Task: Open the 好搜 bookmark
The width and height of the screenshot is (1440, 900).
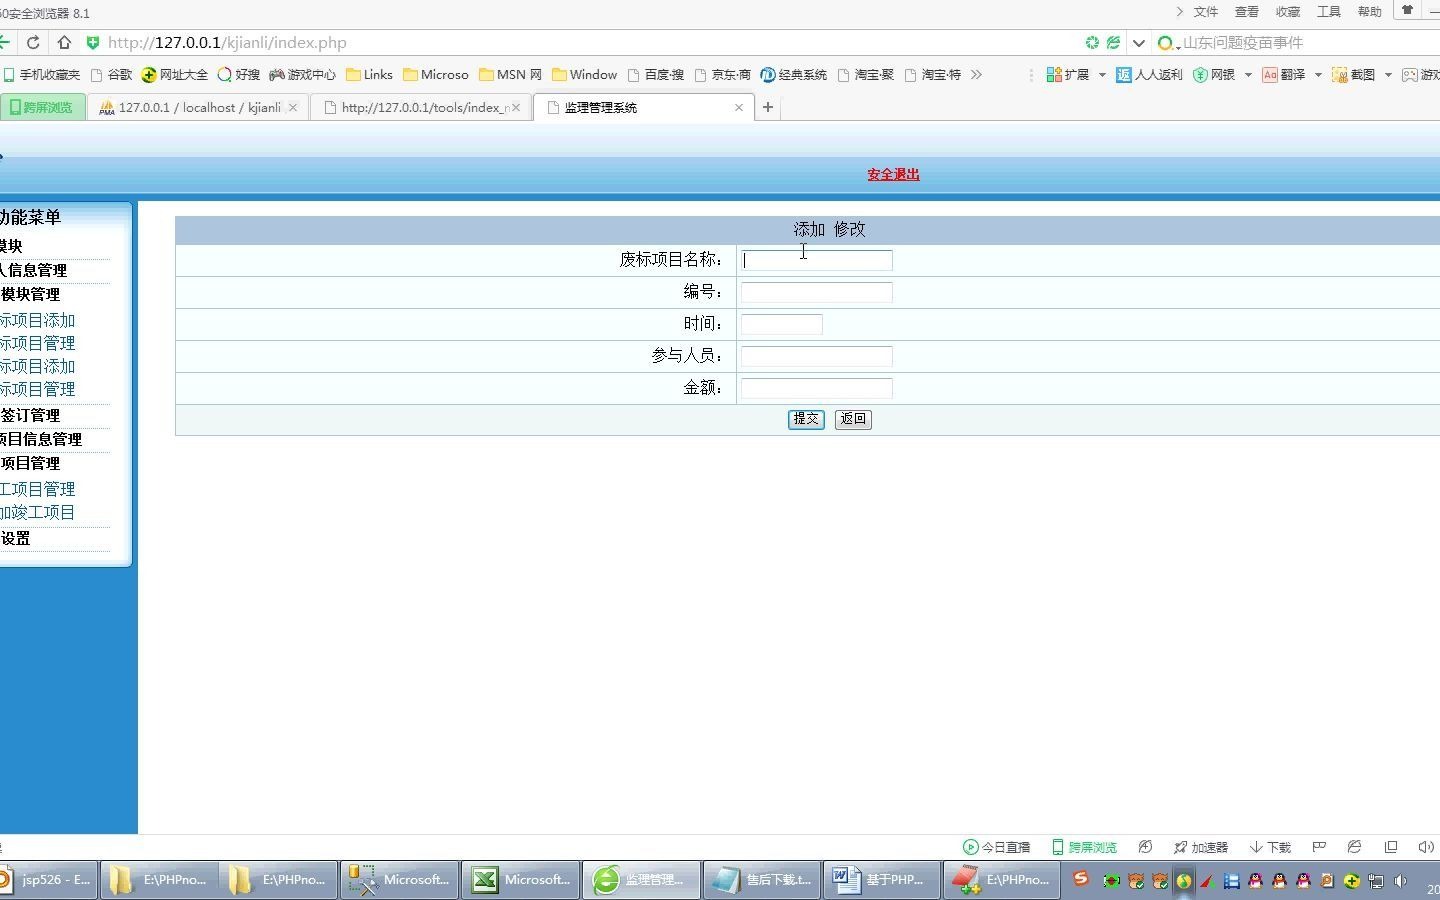Action: (239, 75)
